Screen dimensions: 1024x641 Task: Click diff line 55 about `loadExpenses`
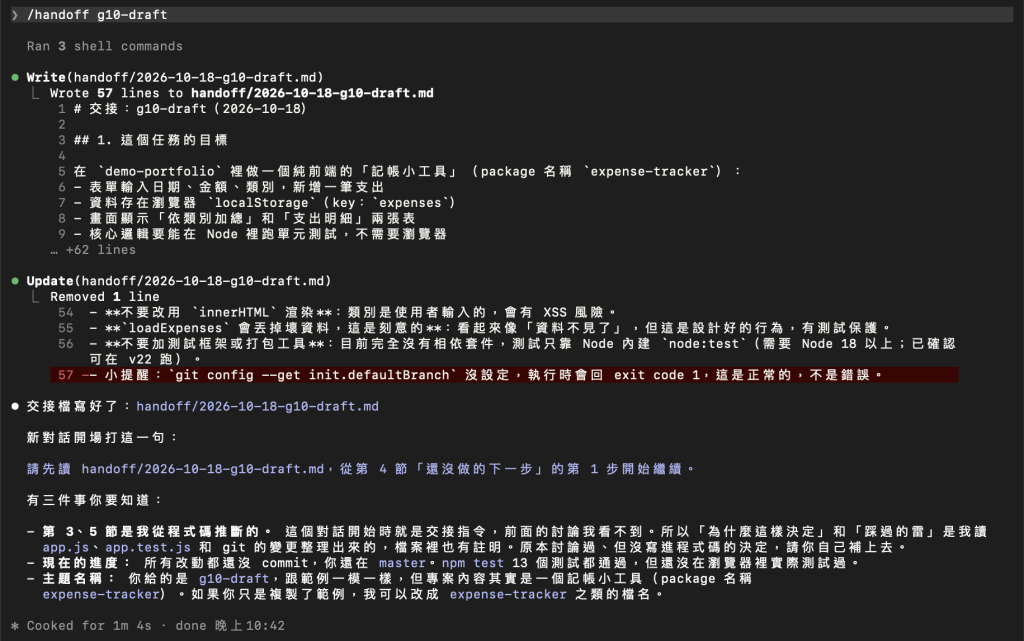(x=490, y=328)
